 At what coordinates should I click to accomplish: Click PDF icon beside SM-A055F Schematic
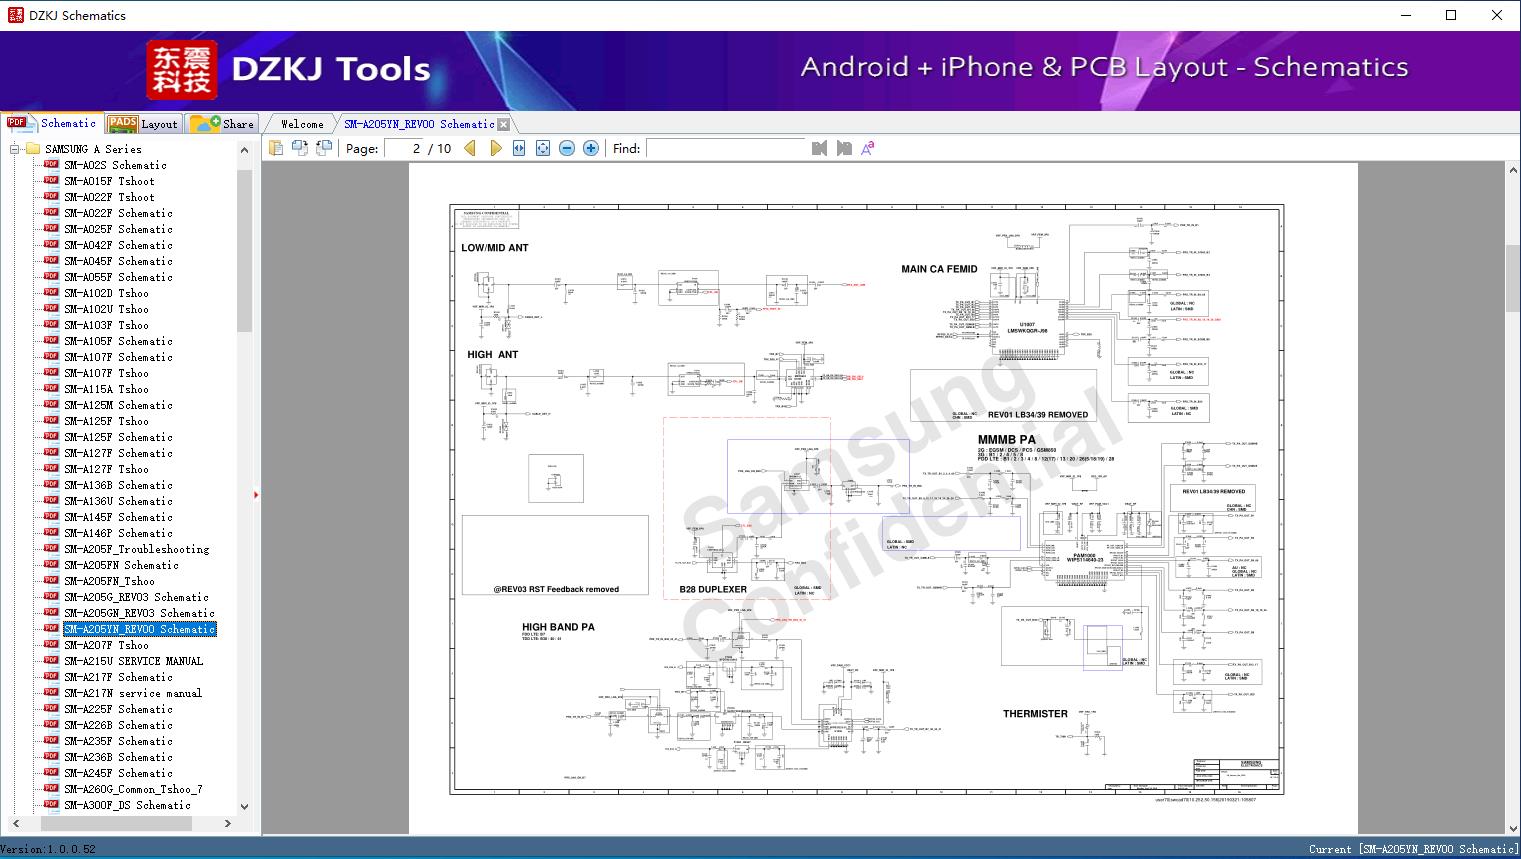tap(51, 277)
